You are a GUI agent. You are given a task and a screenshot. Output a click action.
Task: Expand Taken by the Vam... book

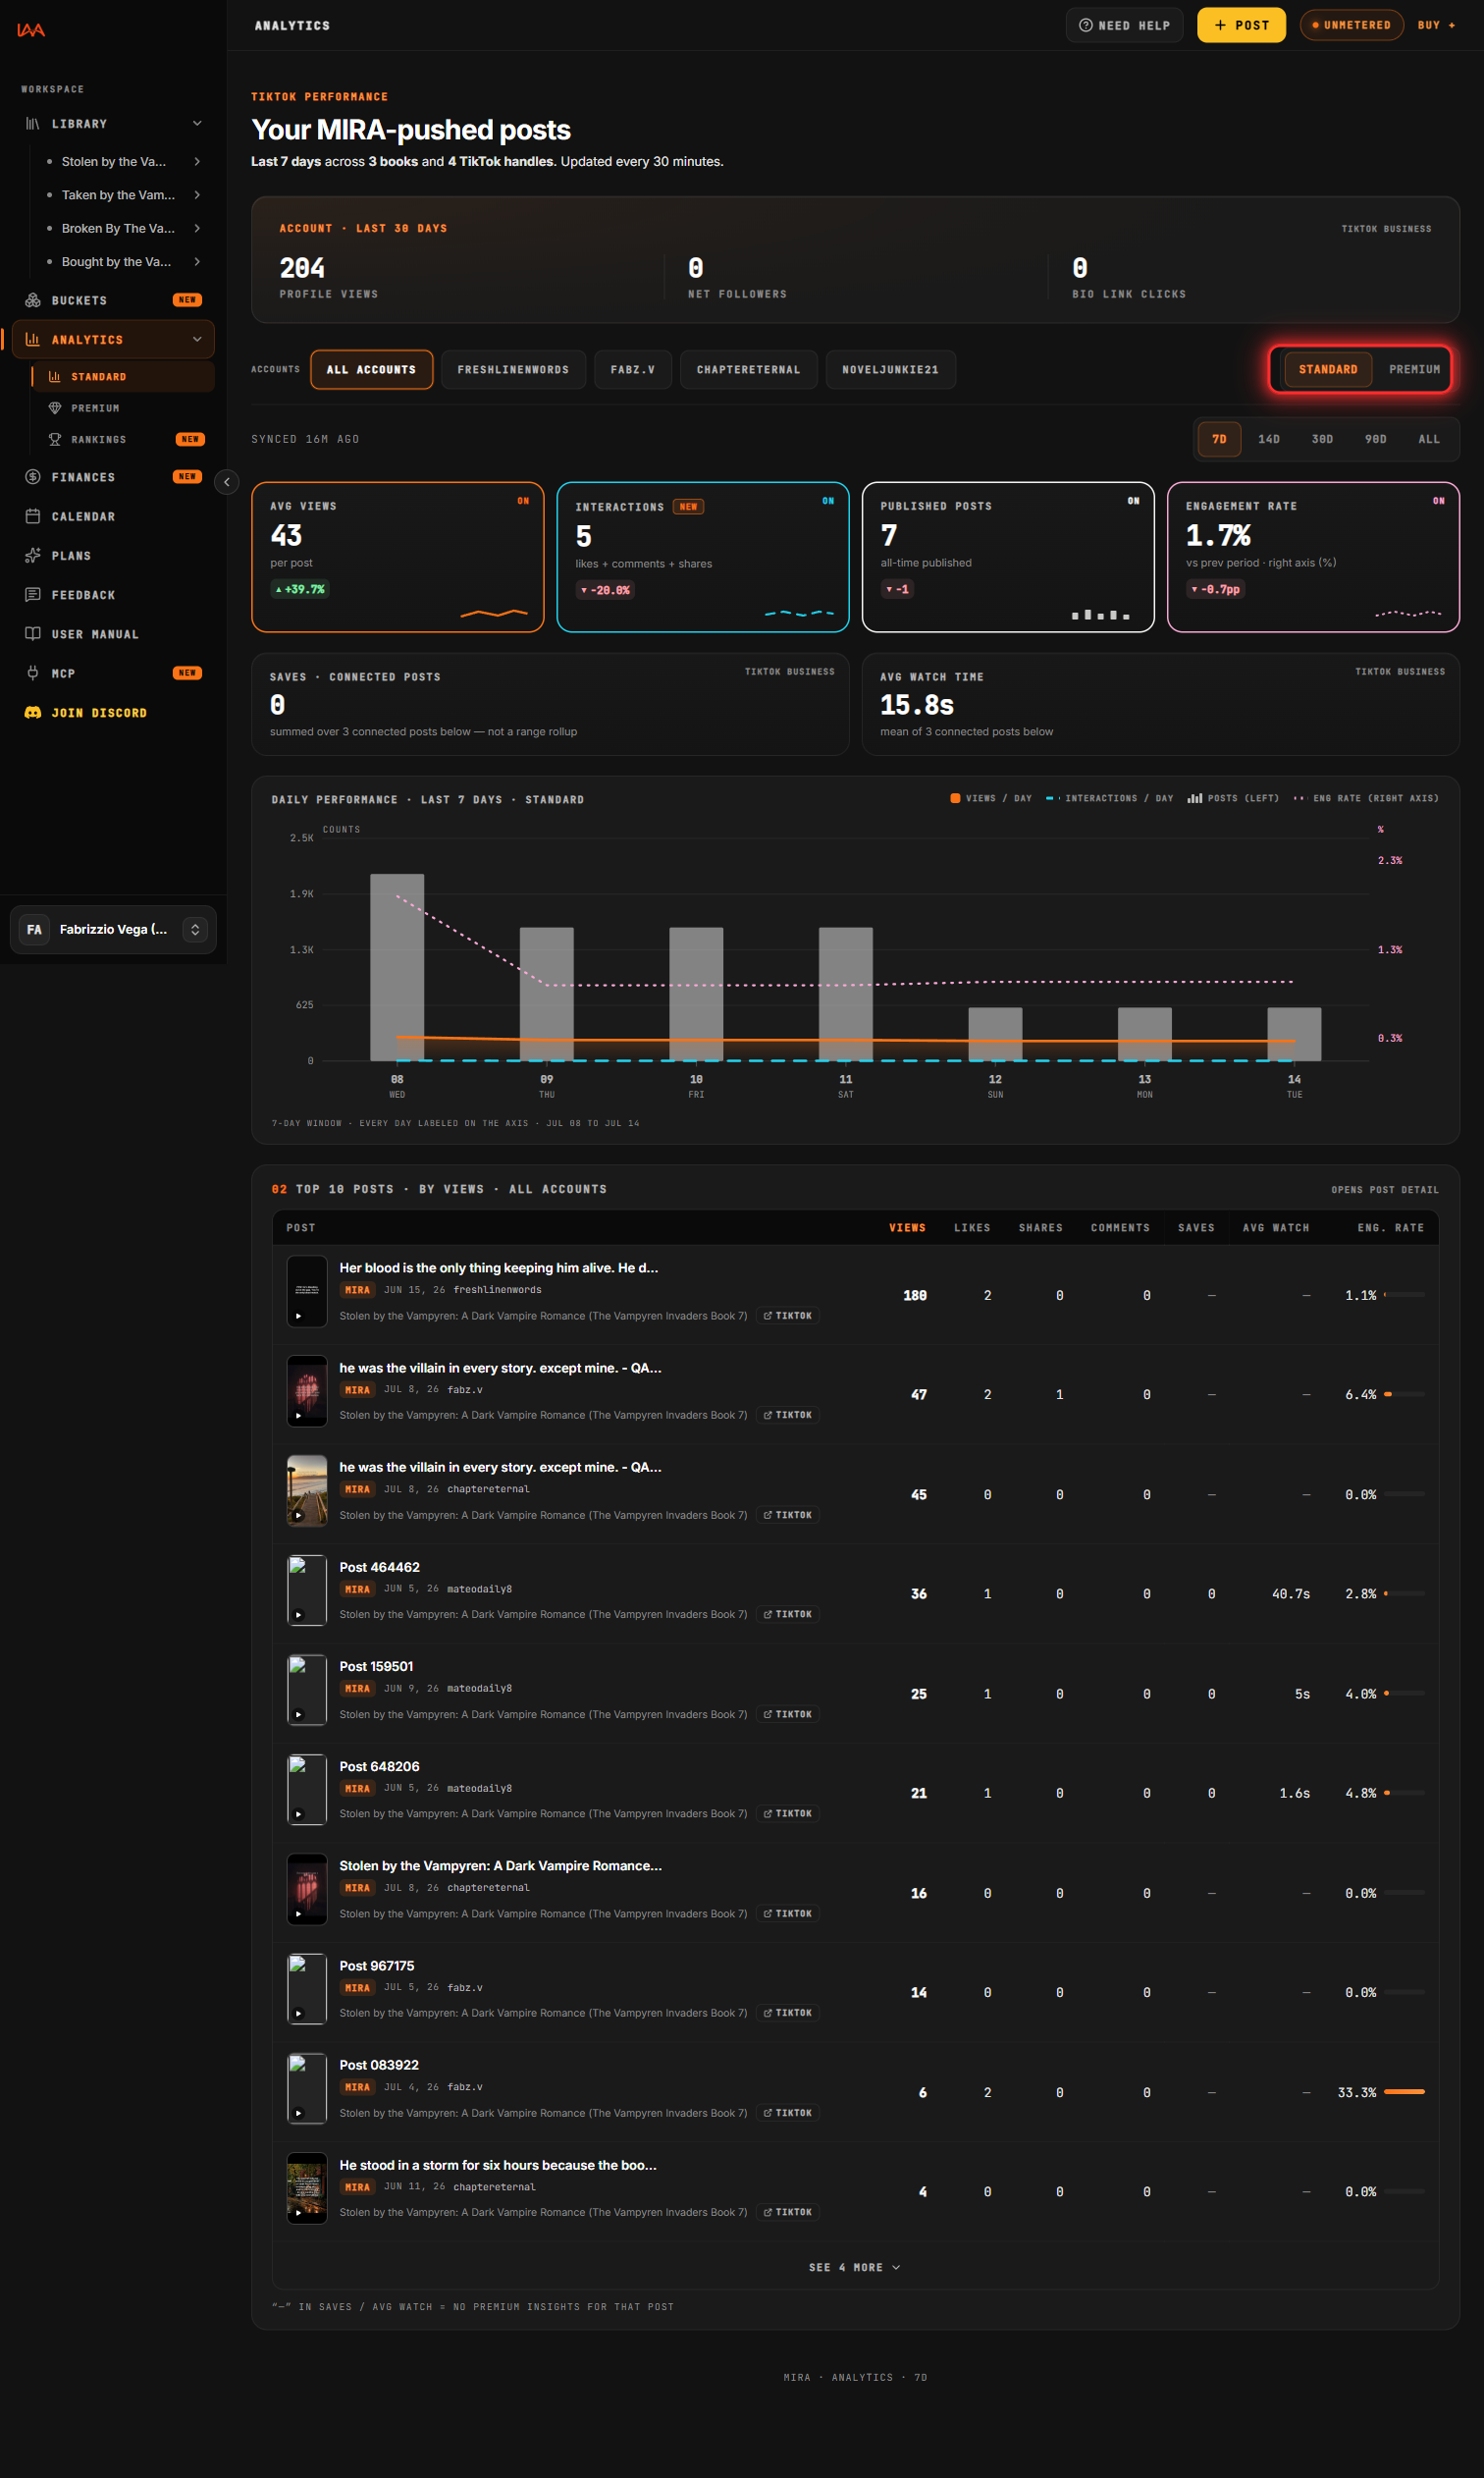point(197,195)
